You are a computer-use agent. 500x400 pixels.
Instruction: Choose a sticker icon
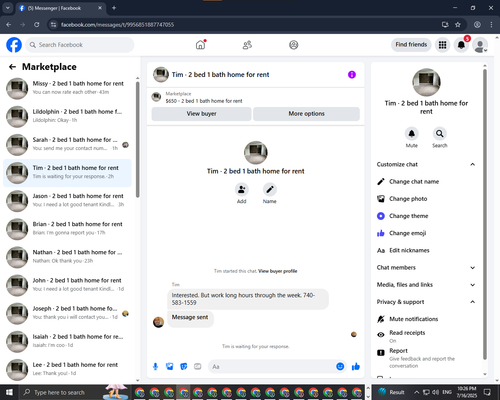[184, 367]
